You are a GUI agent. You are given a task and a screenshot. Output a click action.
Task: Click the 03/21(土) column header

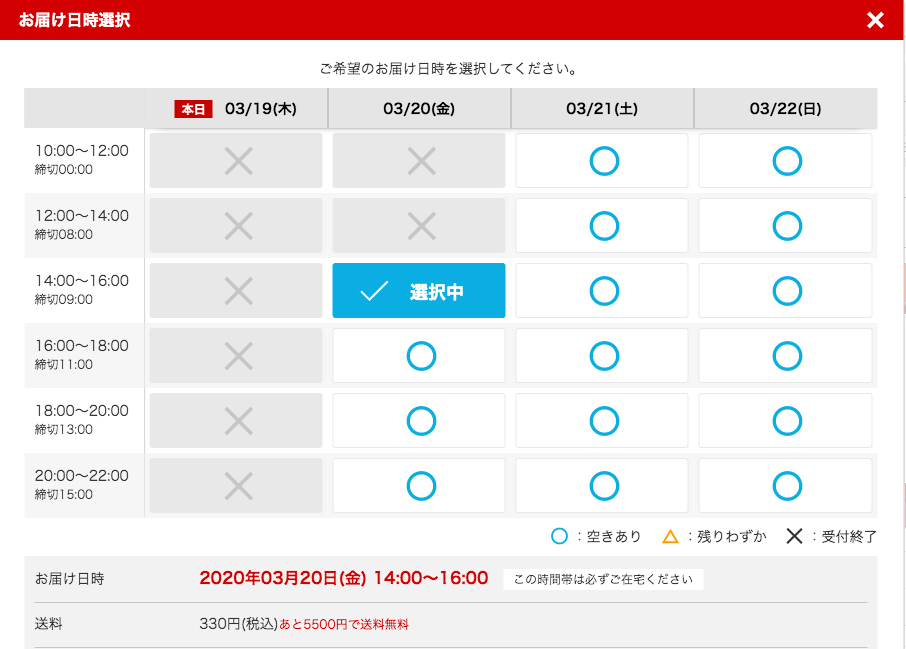(x=602, y=109)
